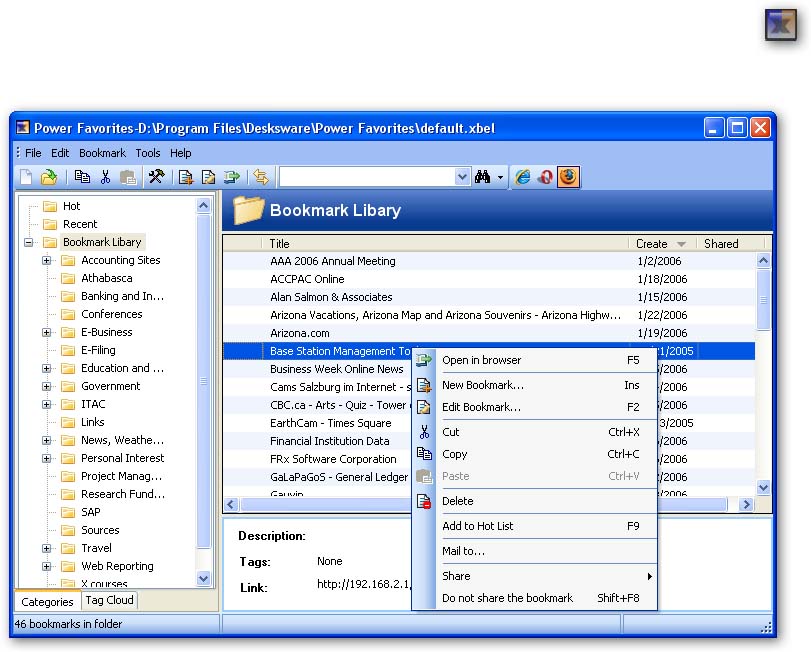Image resolution: width=811 pixels, height=652 pixels.
Task: Select the Opera browser toolbar icon
Action: coord(546,177)
